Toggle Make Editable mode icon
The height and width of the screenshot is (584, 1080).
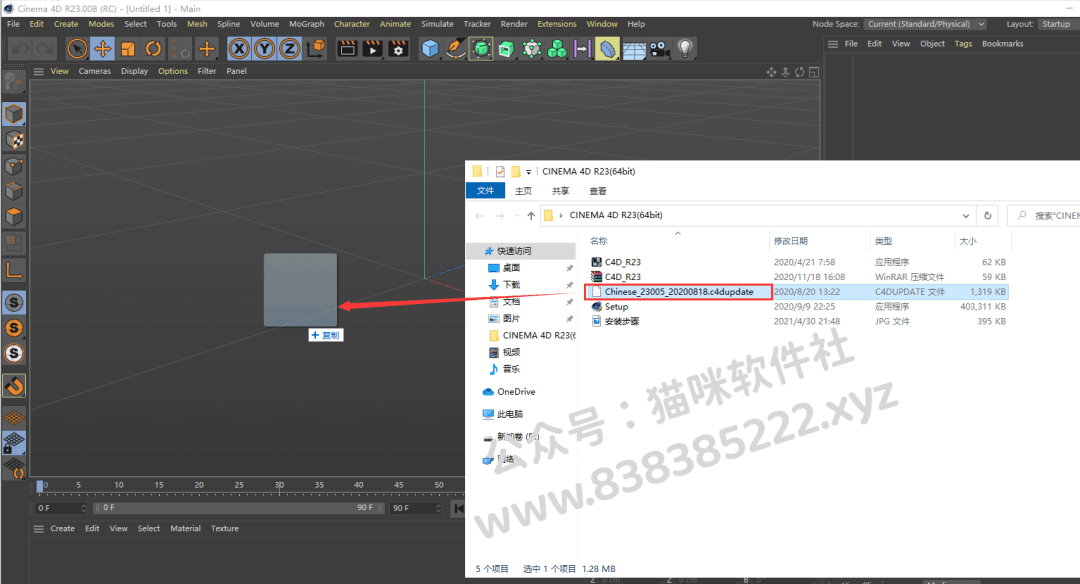coord(14,83)
